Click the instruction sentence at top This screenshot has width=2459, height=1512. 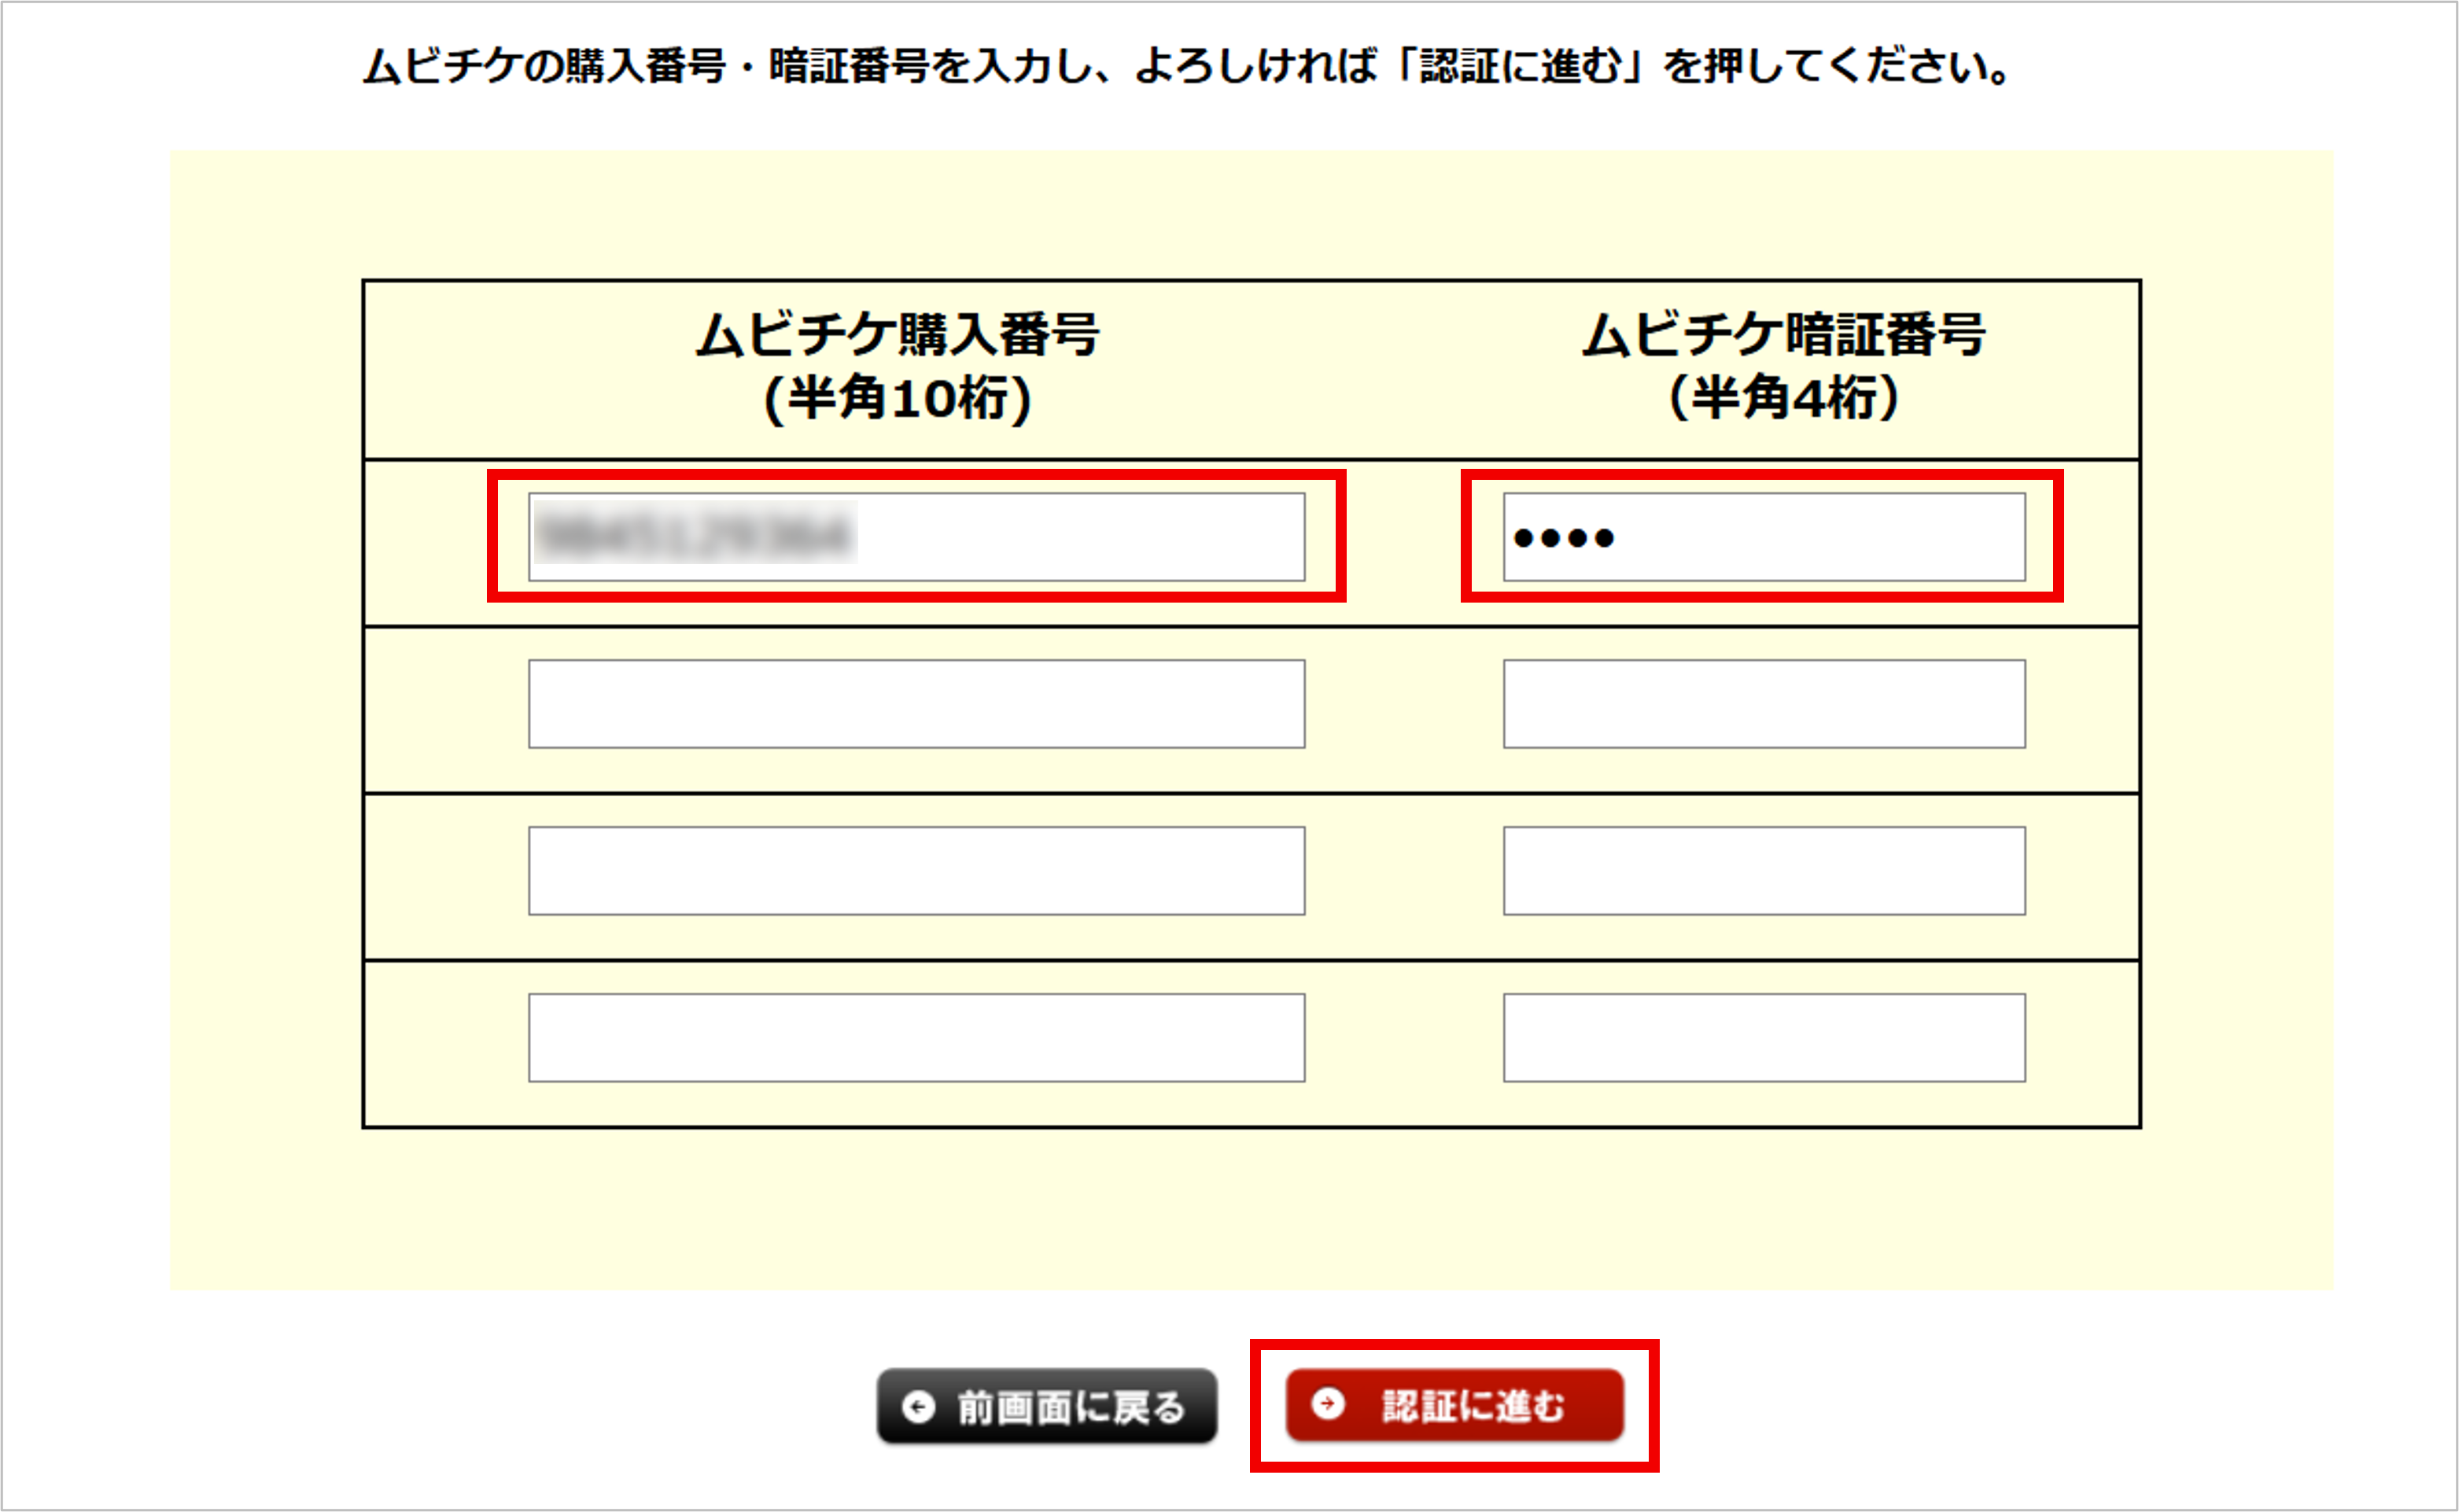1185,67
